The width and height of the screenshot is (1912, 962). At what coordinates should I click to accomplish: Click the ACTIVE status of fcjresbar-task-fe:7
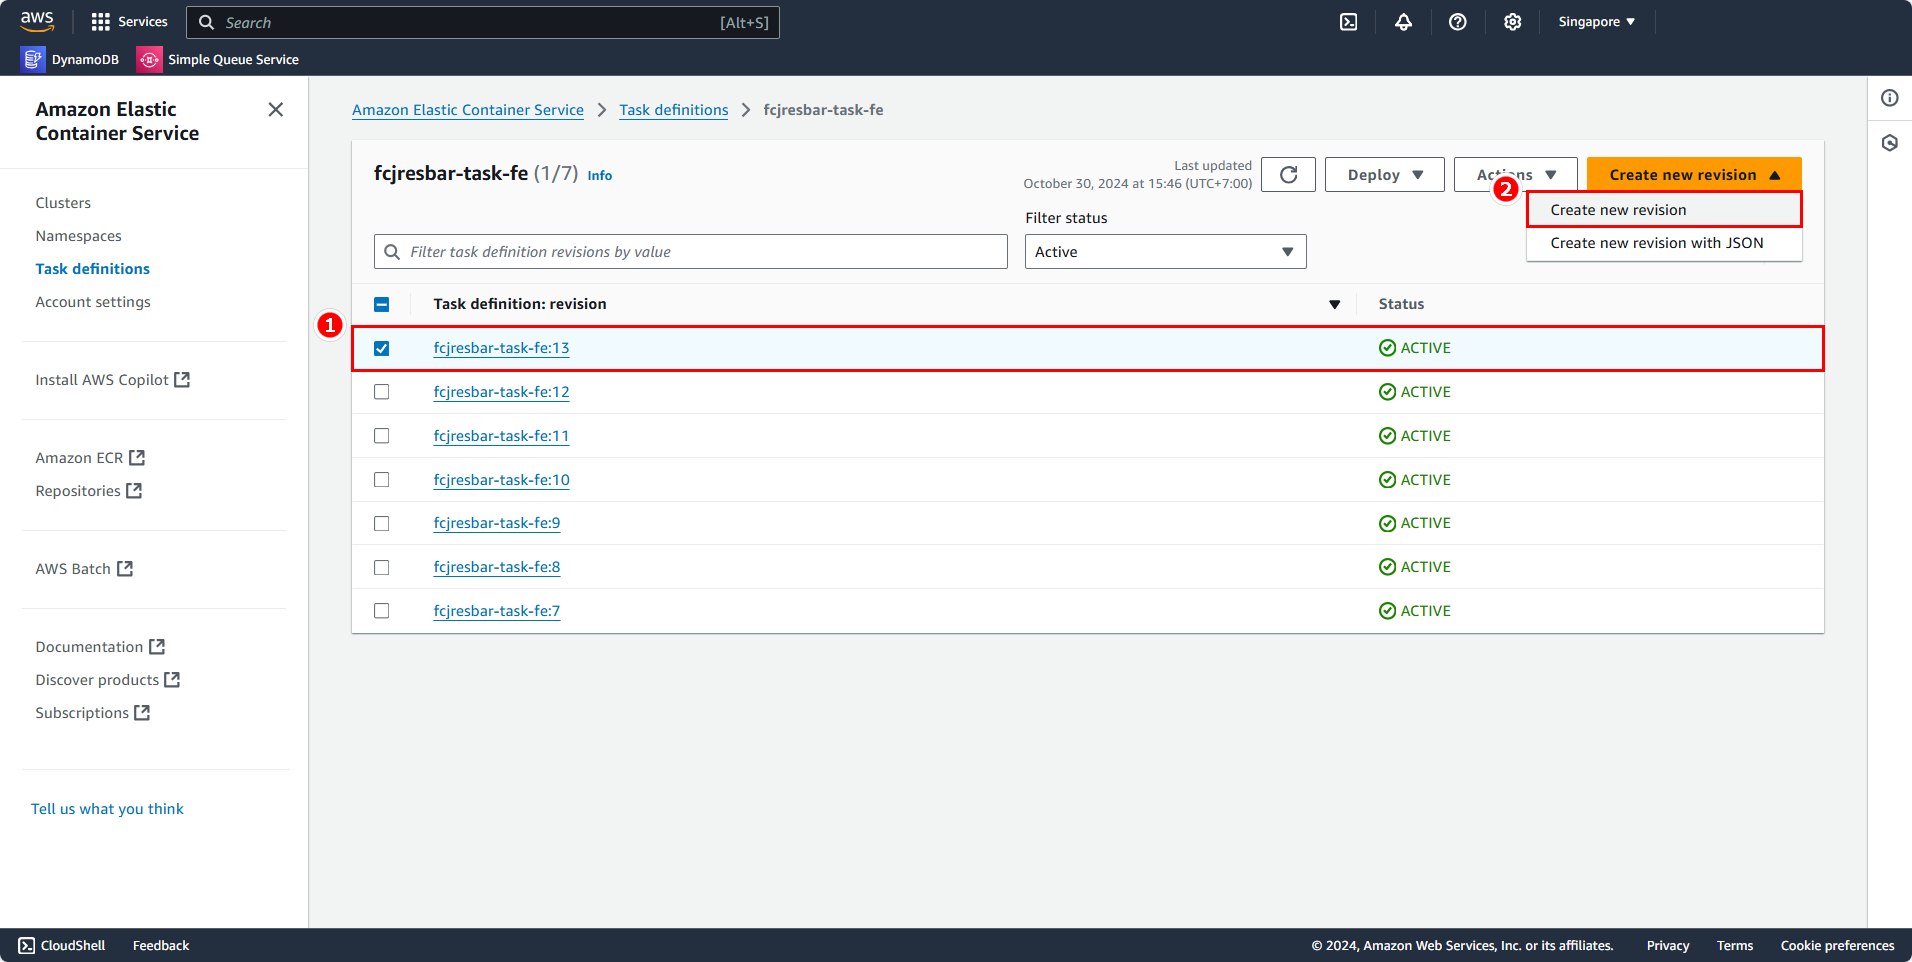(x=1414, y=611)
